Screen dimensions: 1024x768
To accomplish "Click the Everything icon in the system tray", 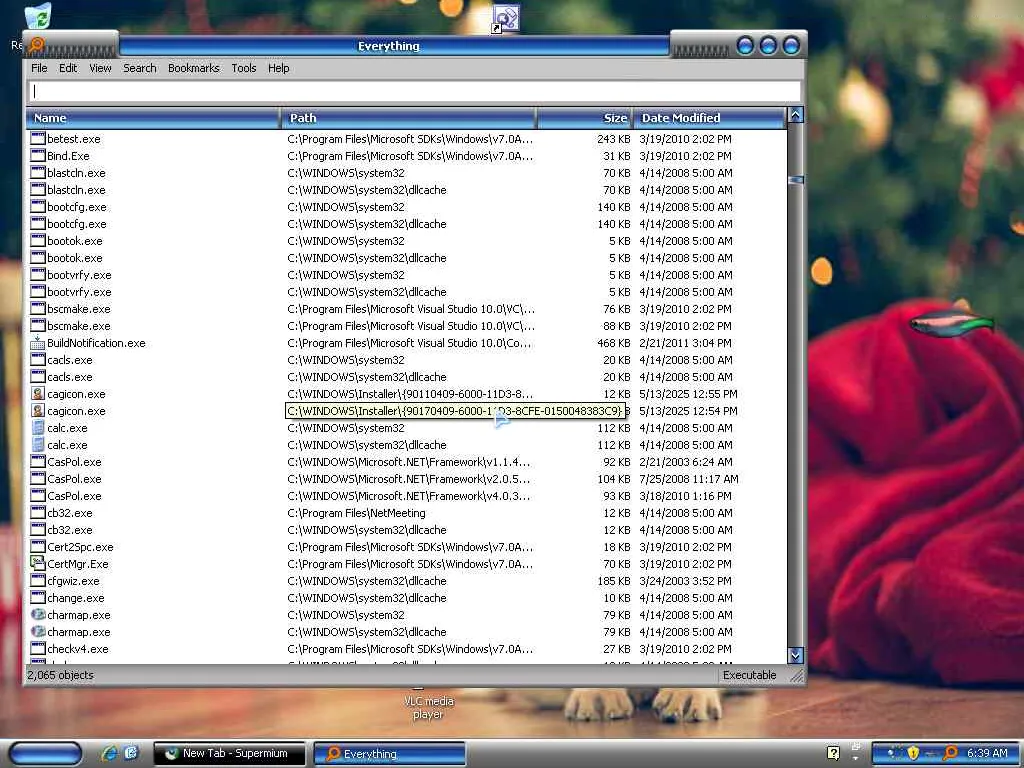I will coord(950,753).
